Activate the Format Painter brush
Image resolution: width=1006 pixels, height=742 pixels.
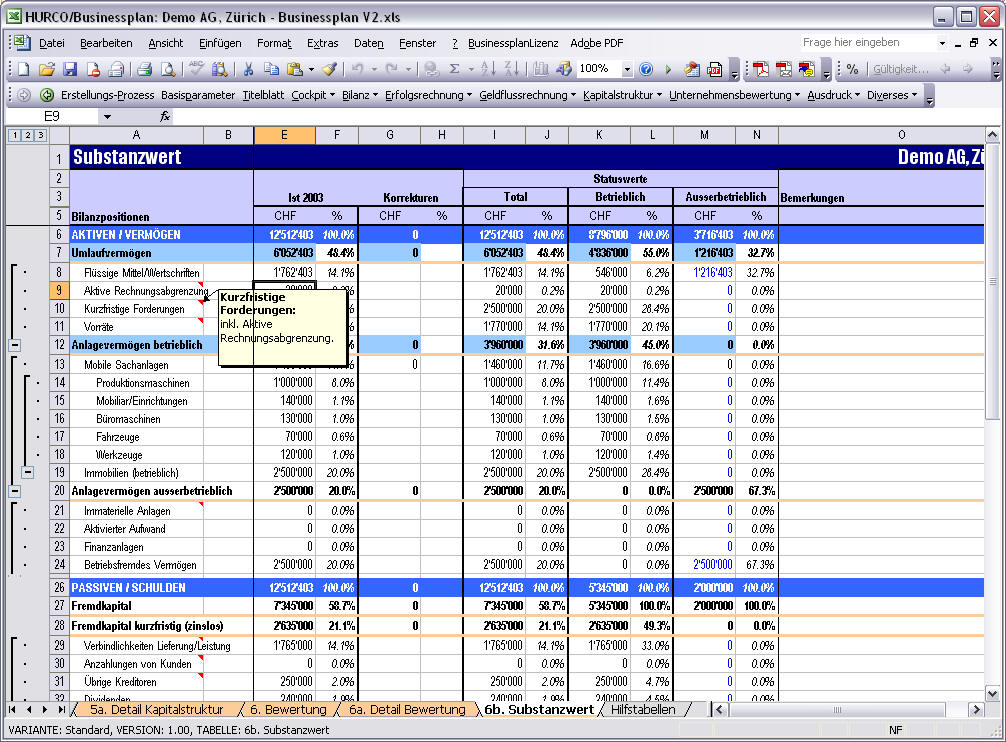[329, 69]
